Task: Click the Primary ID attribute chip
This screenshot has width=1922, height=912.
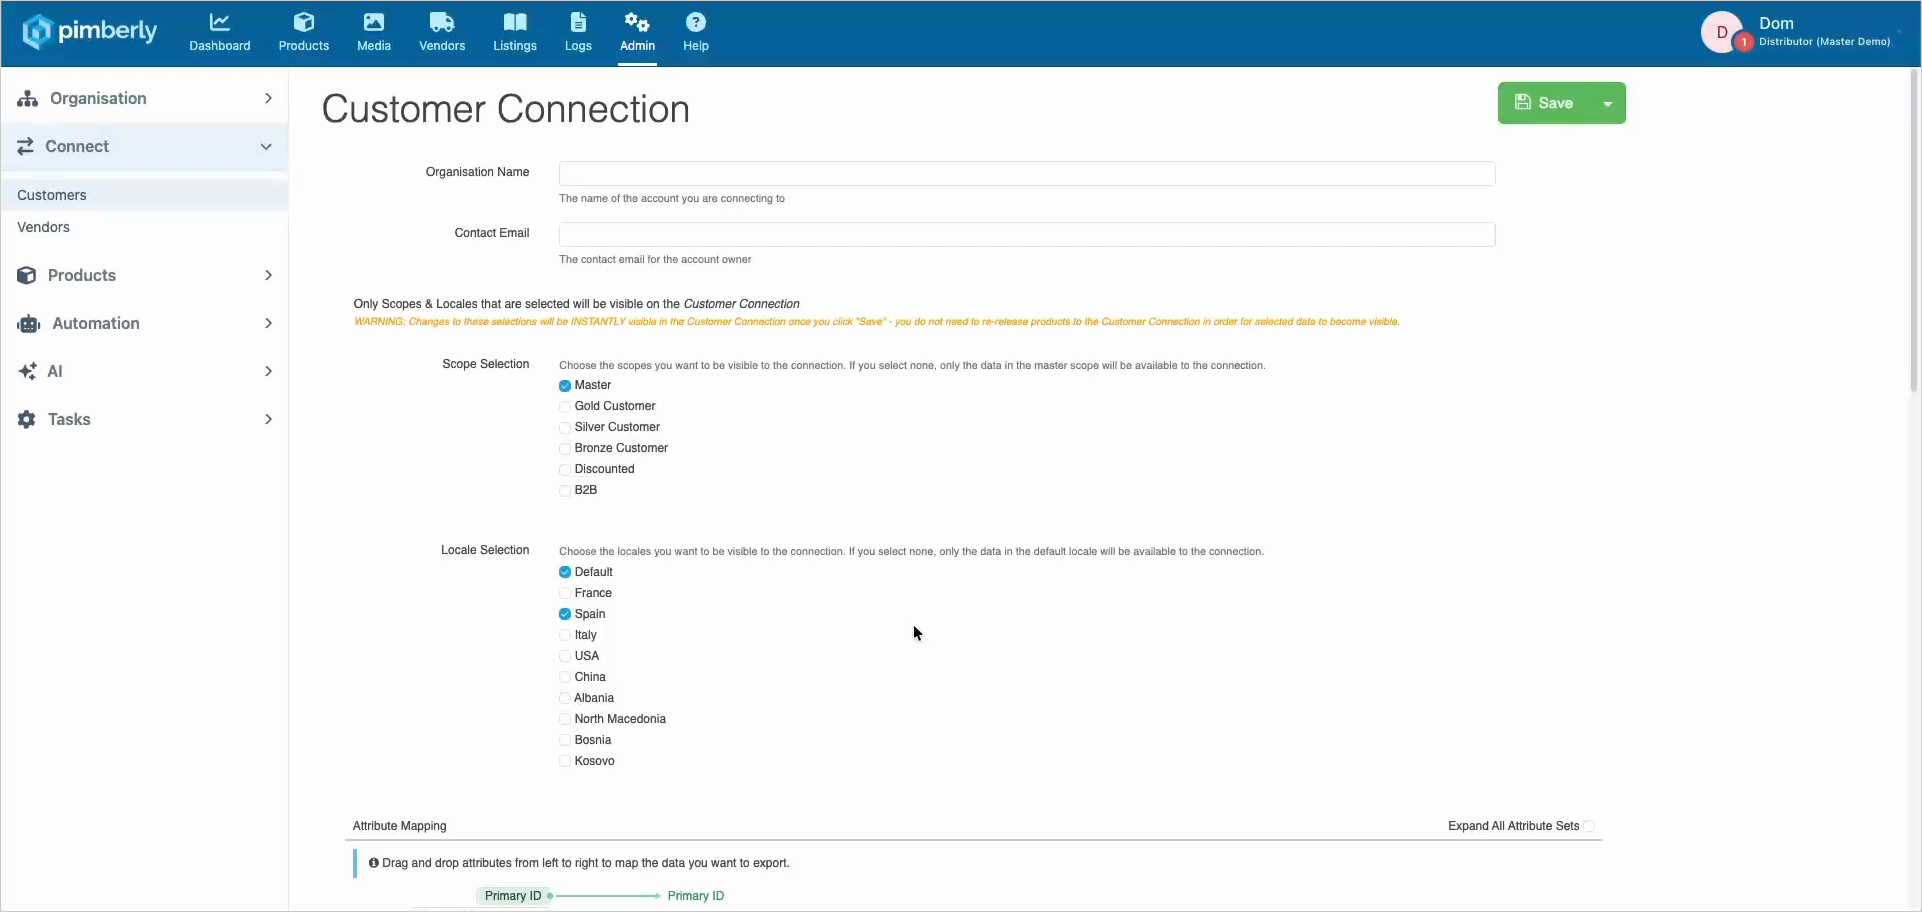Action: coord(513,896)
